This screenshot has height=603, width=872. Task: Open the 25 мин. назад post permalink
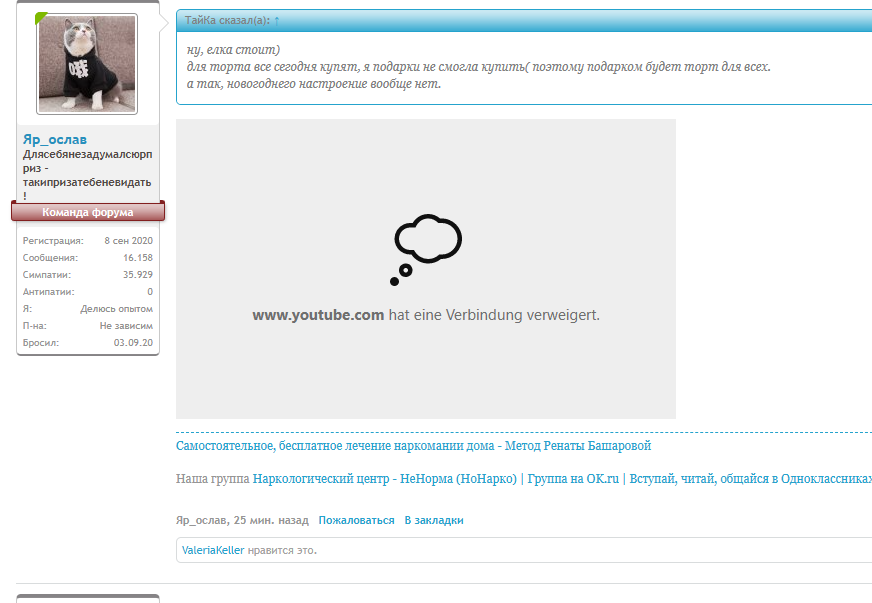tap(272, 520)
